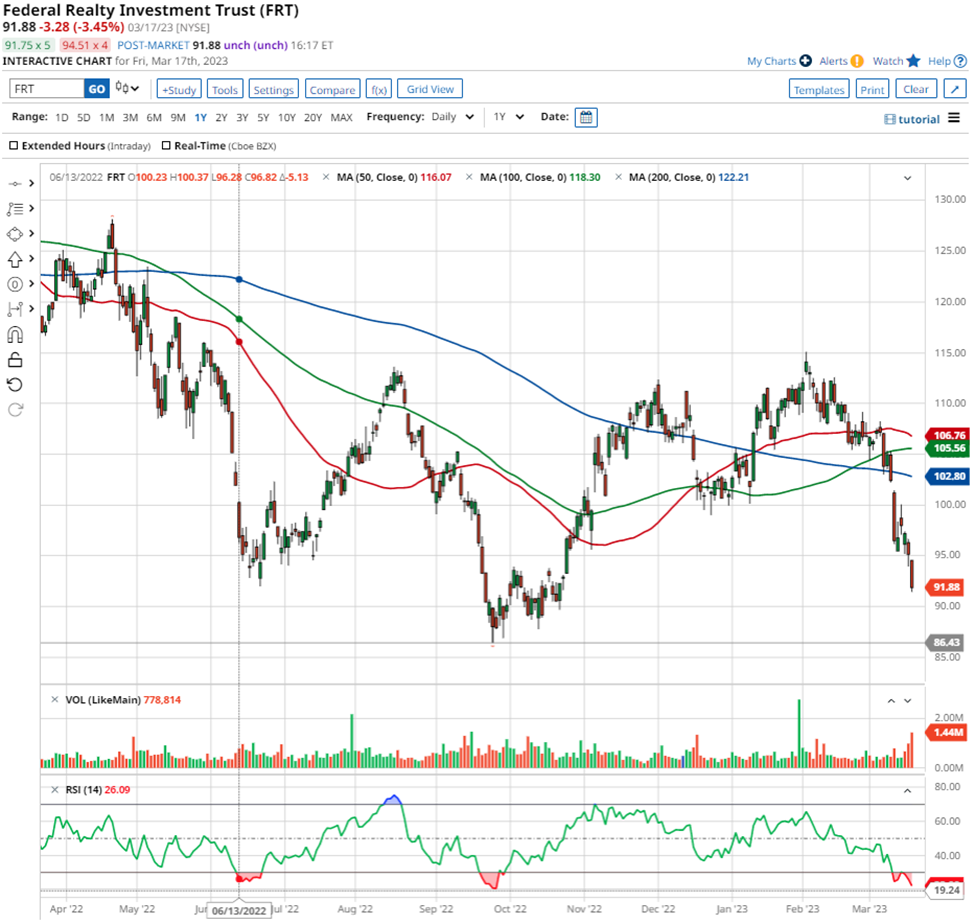Expand shapes tool options arrow
Image resolution: width=975 pixels, height=924 pixels.
(x=31, y=234)
